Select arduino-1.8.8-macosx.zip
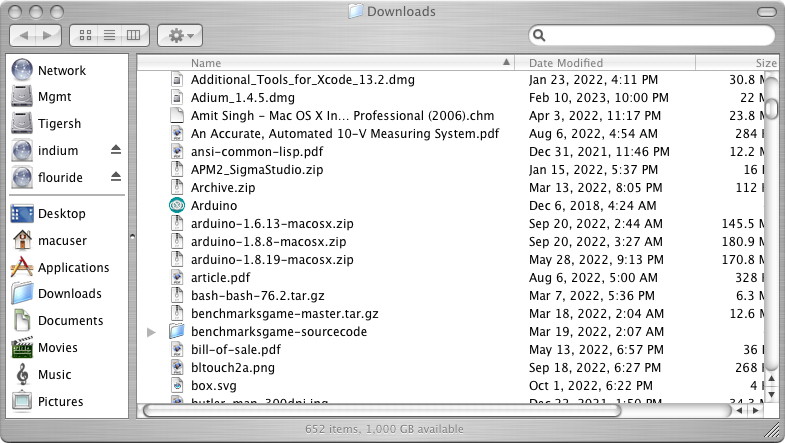 point(268,242)
